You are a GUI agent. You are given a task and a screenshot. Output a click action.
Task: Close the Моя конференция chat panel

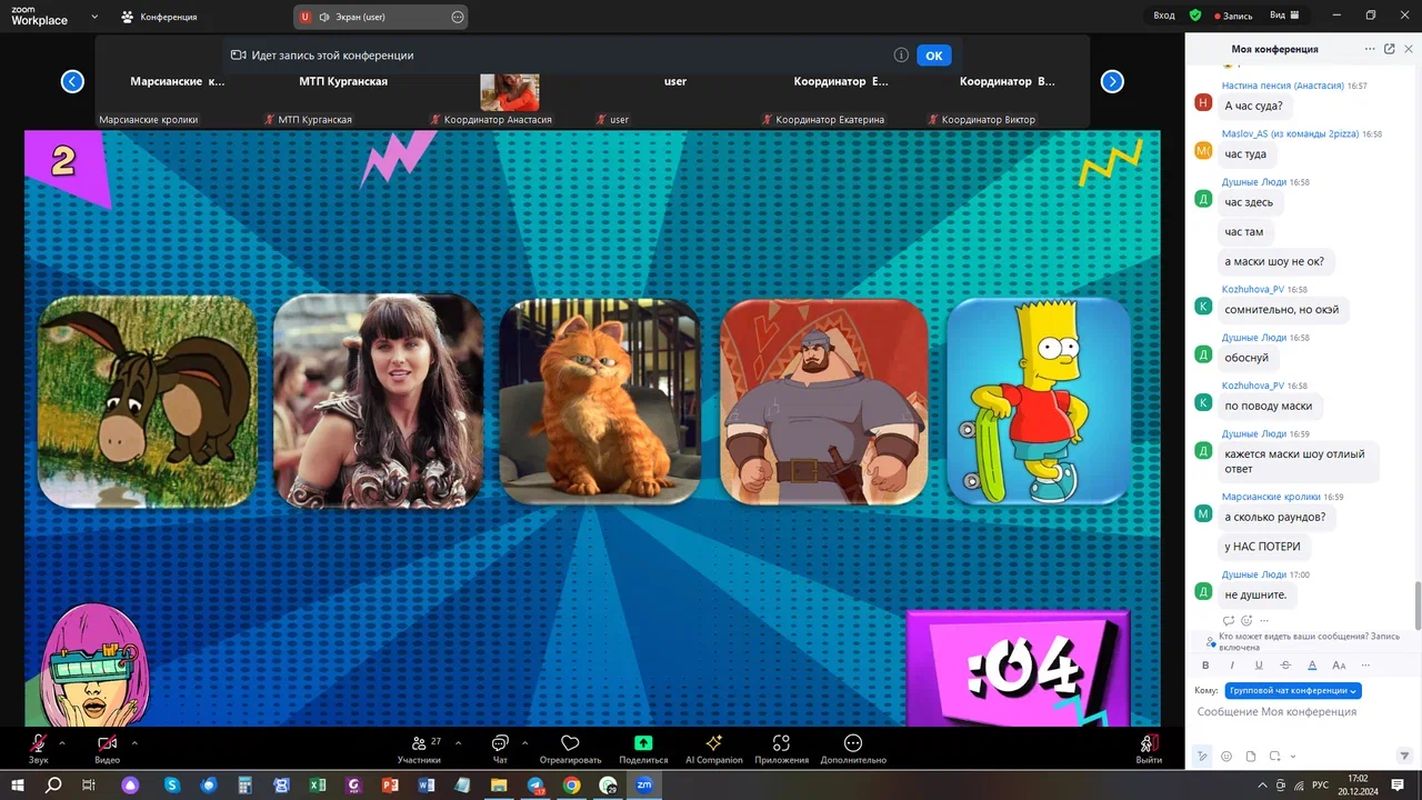pos(1408,49)
